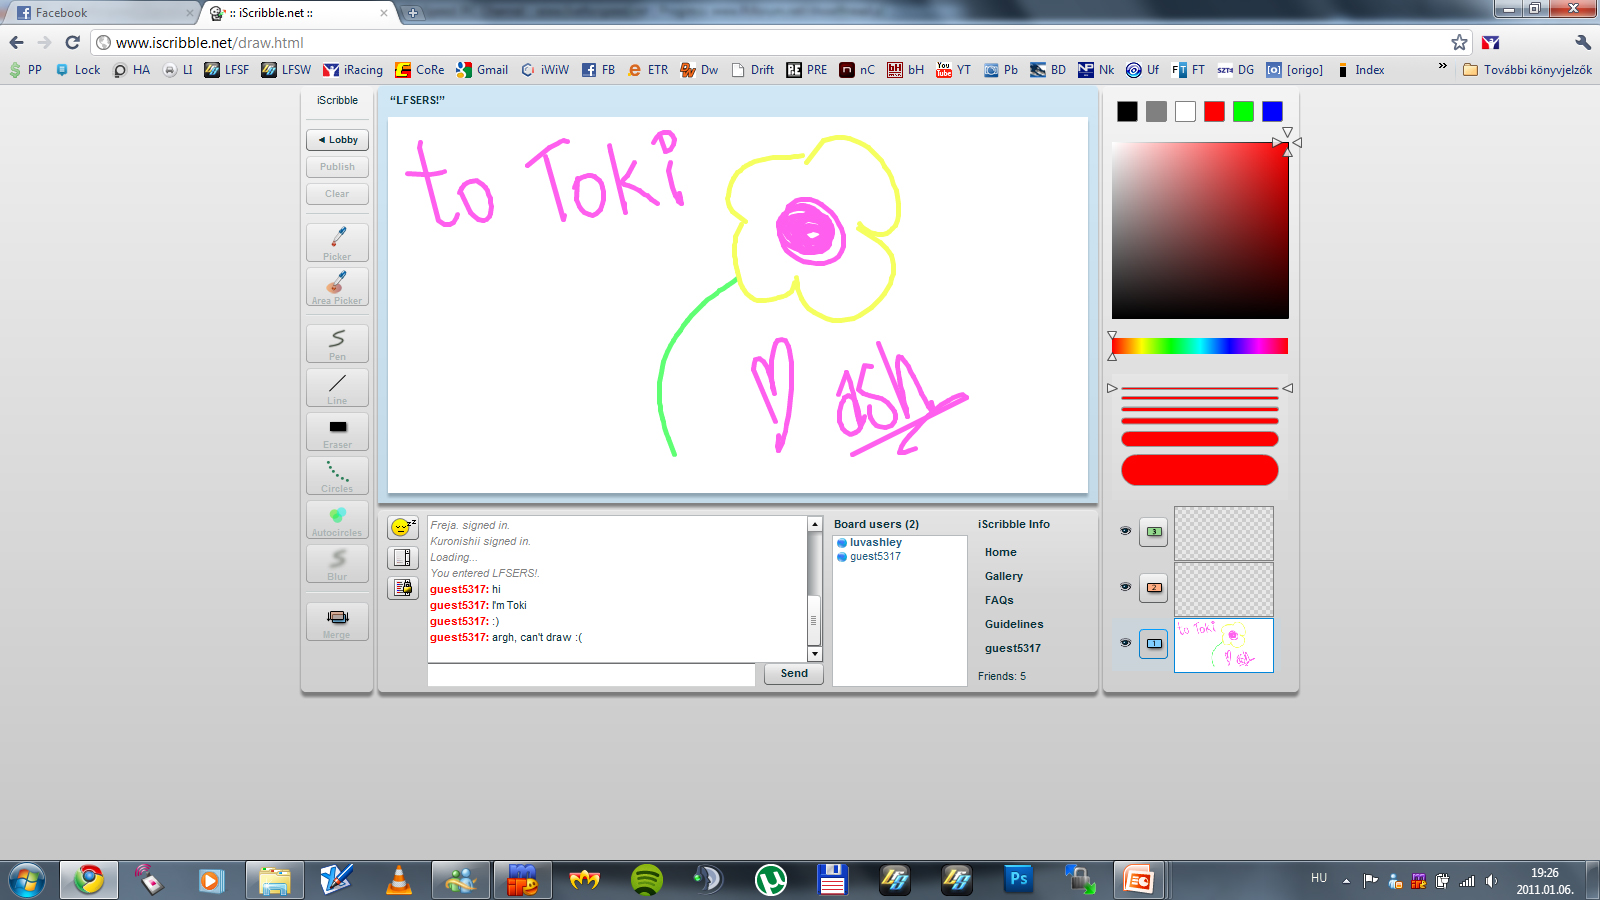The height and width of the screenshot is (900, 1600).
Task: Hide layer 3 with its eye icon
Action: 1125,531
